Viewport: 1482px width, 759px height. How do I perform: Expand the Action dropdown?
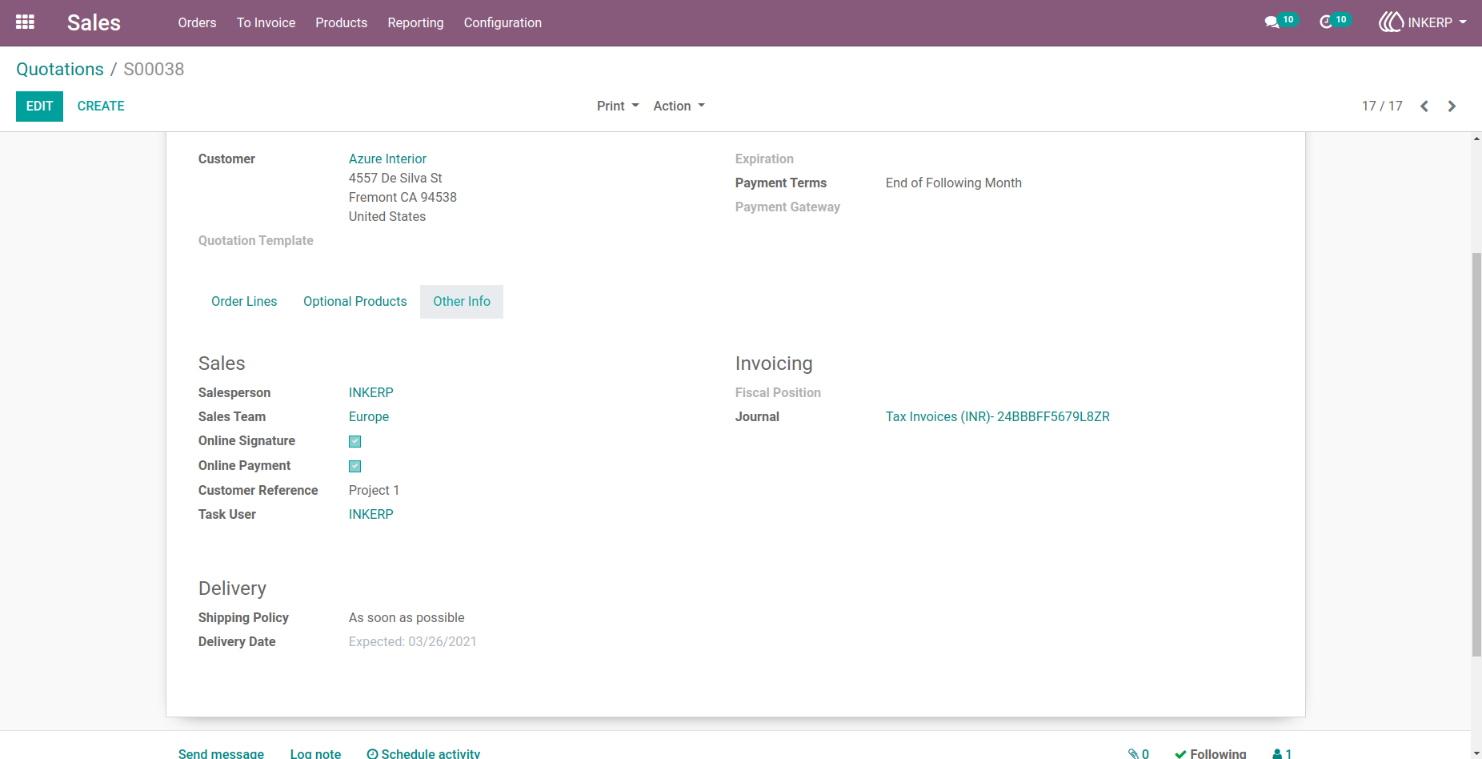679,106
